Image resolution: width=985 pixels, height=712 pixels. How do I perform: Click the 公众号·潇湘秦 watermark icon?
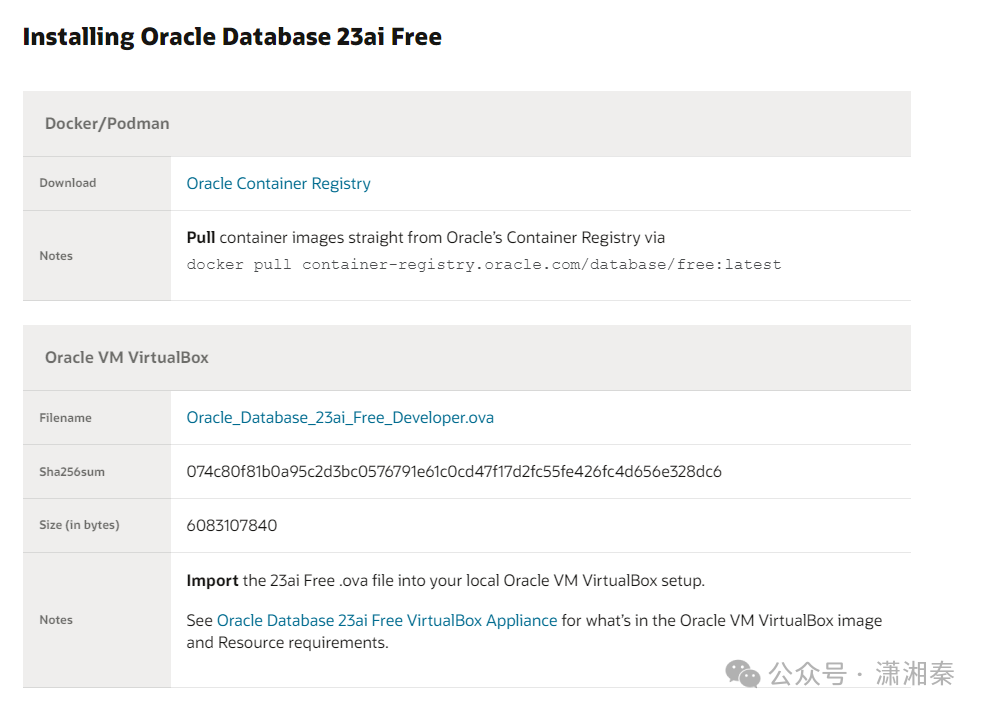tap(741, 675)
